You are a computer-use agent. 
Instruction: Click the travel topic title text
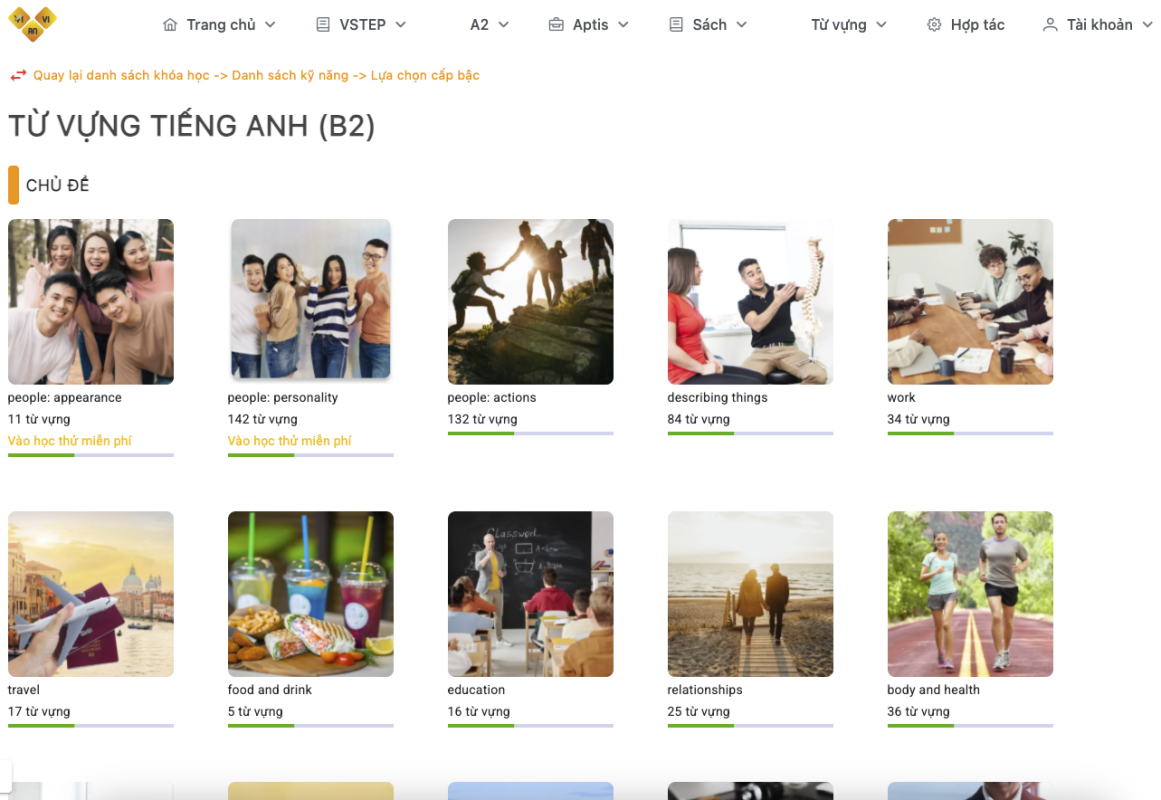24,690
